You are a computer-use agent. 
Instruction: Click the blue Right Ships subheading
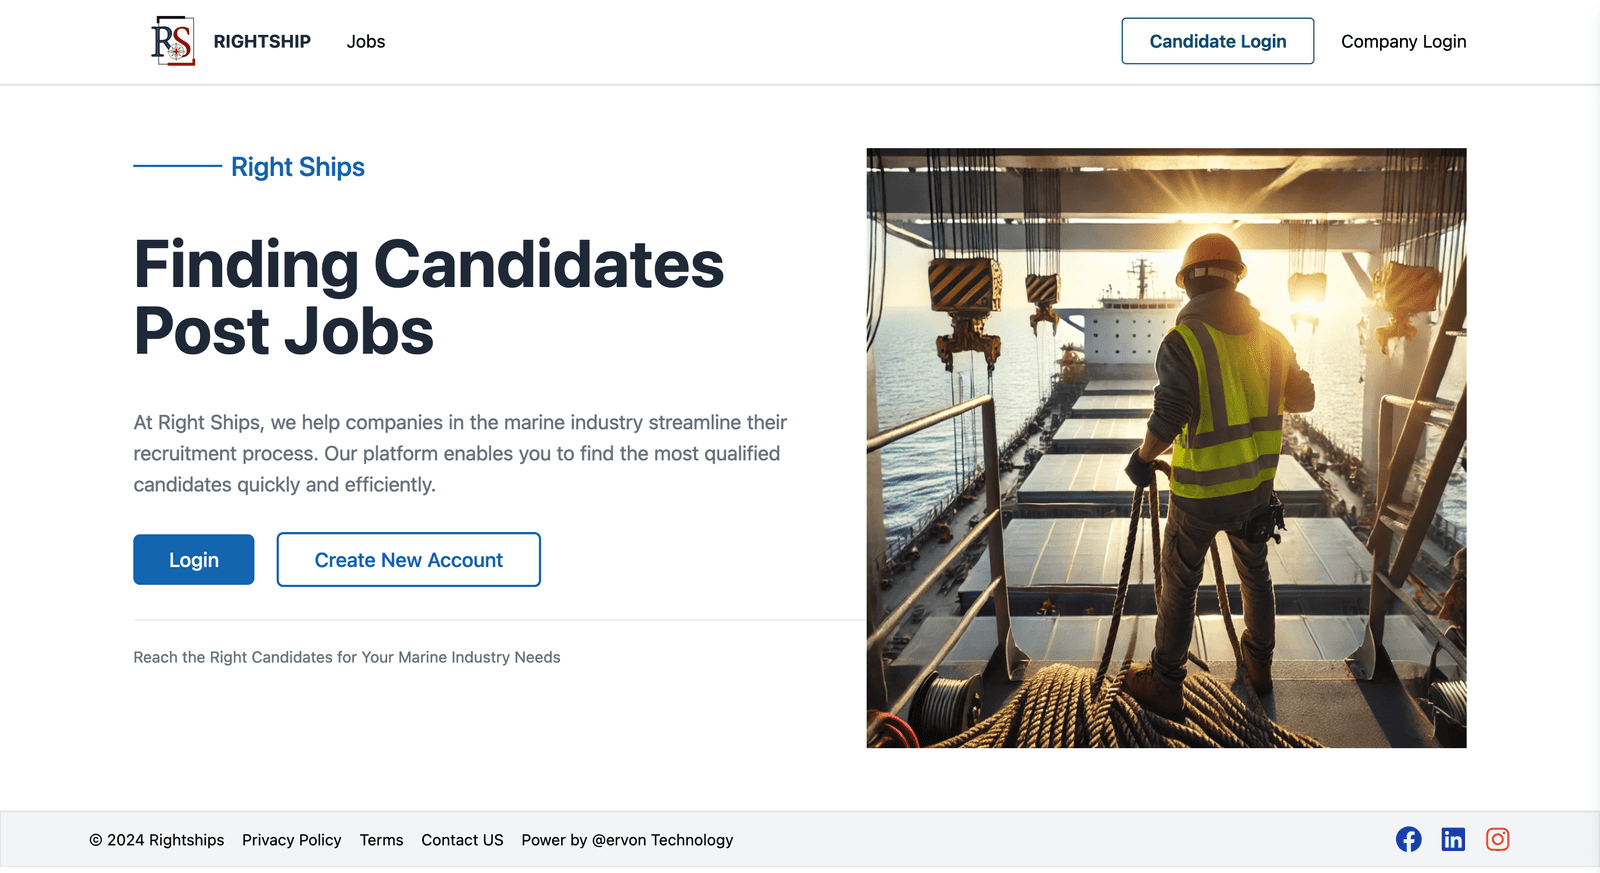coord(297,167)
